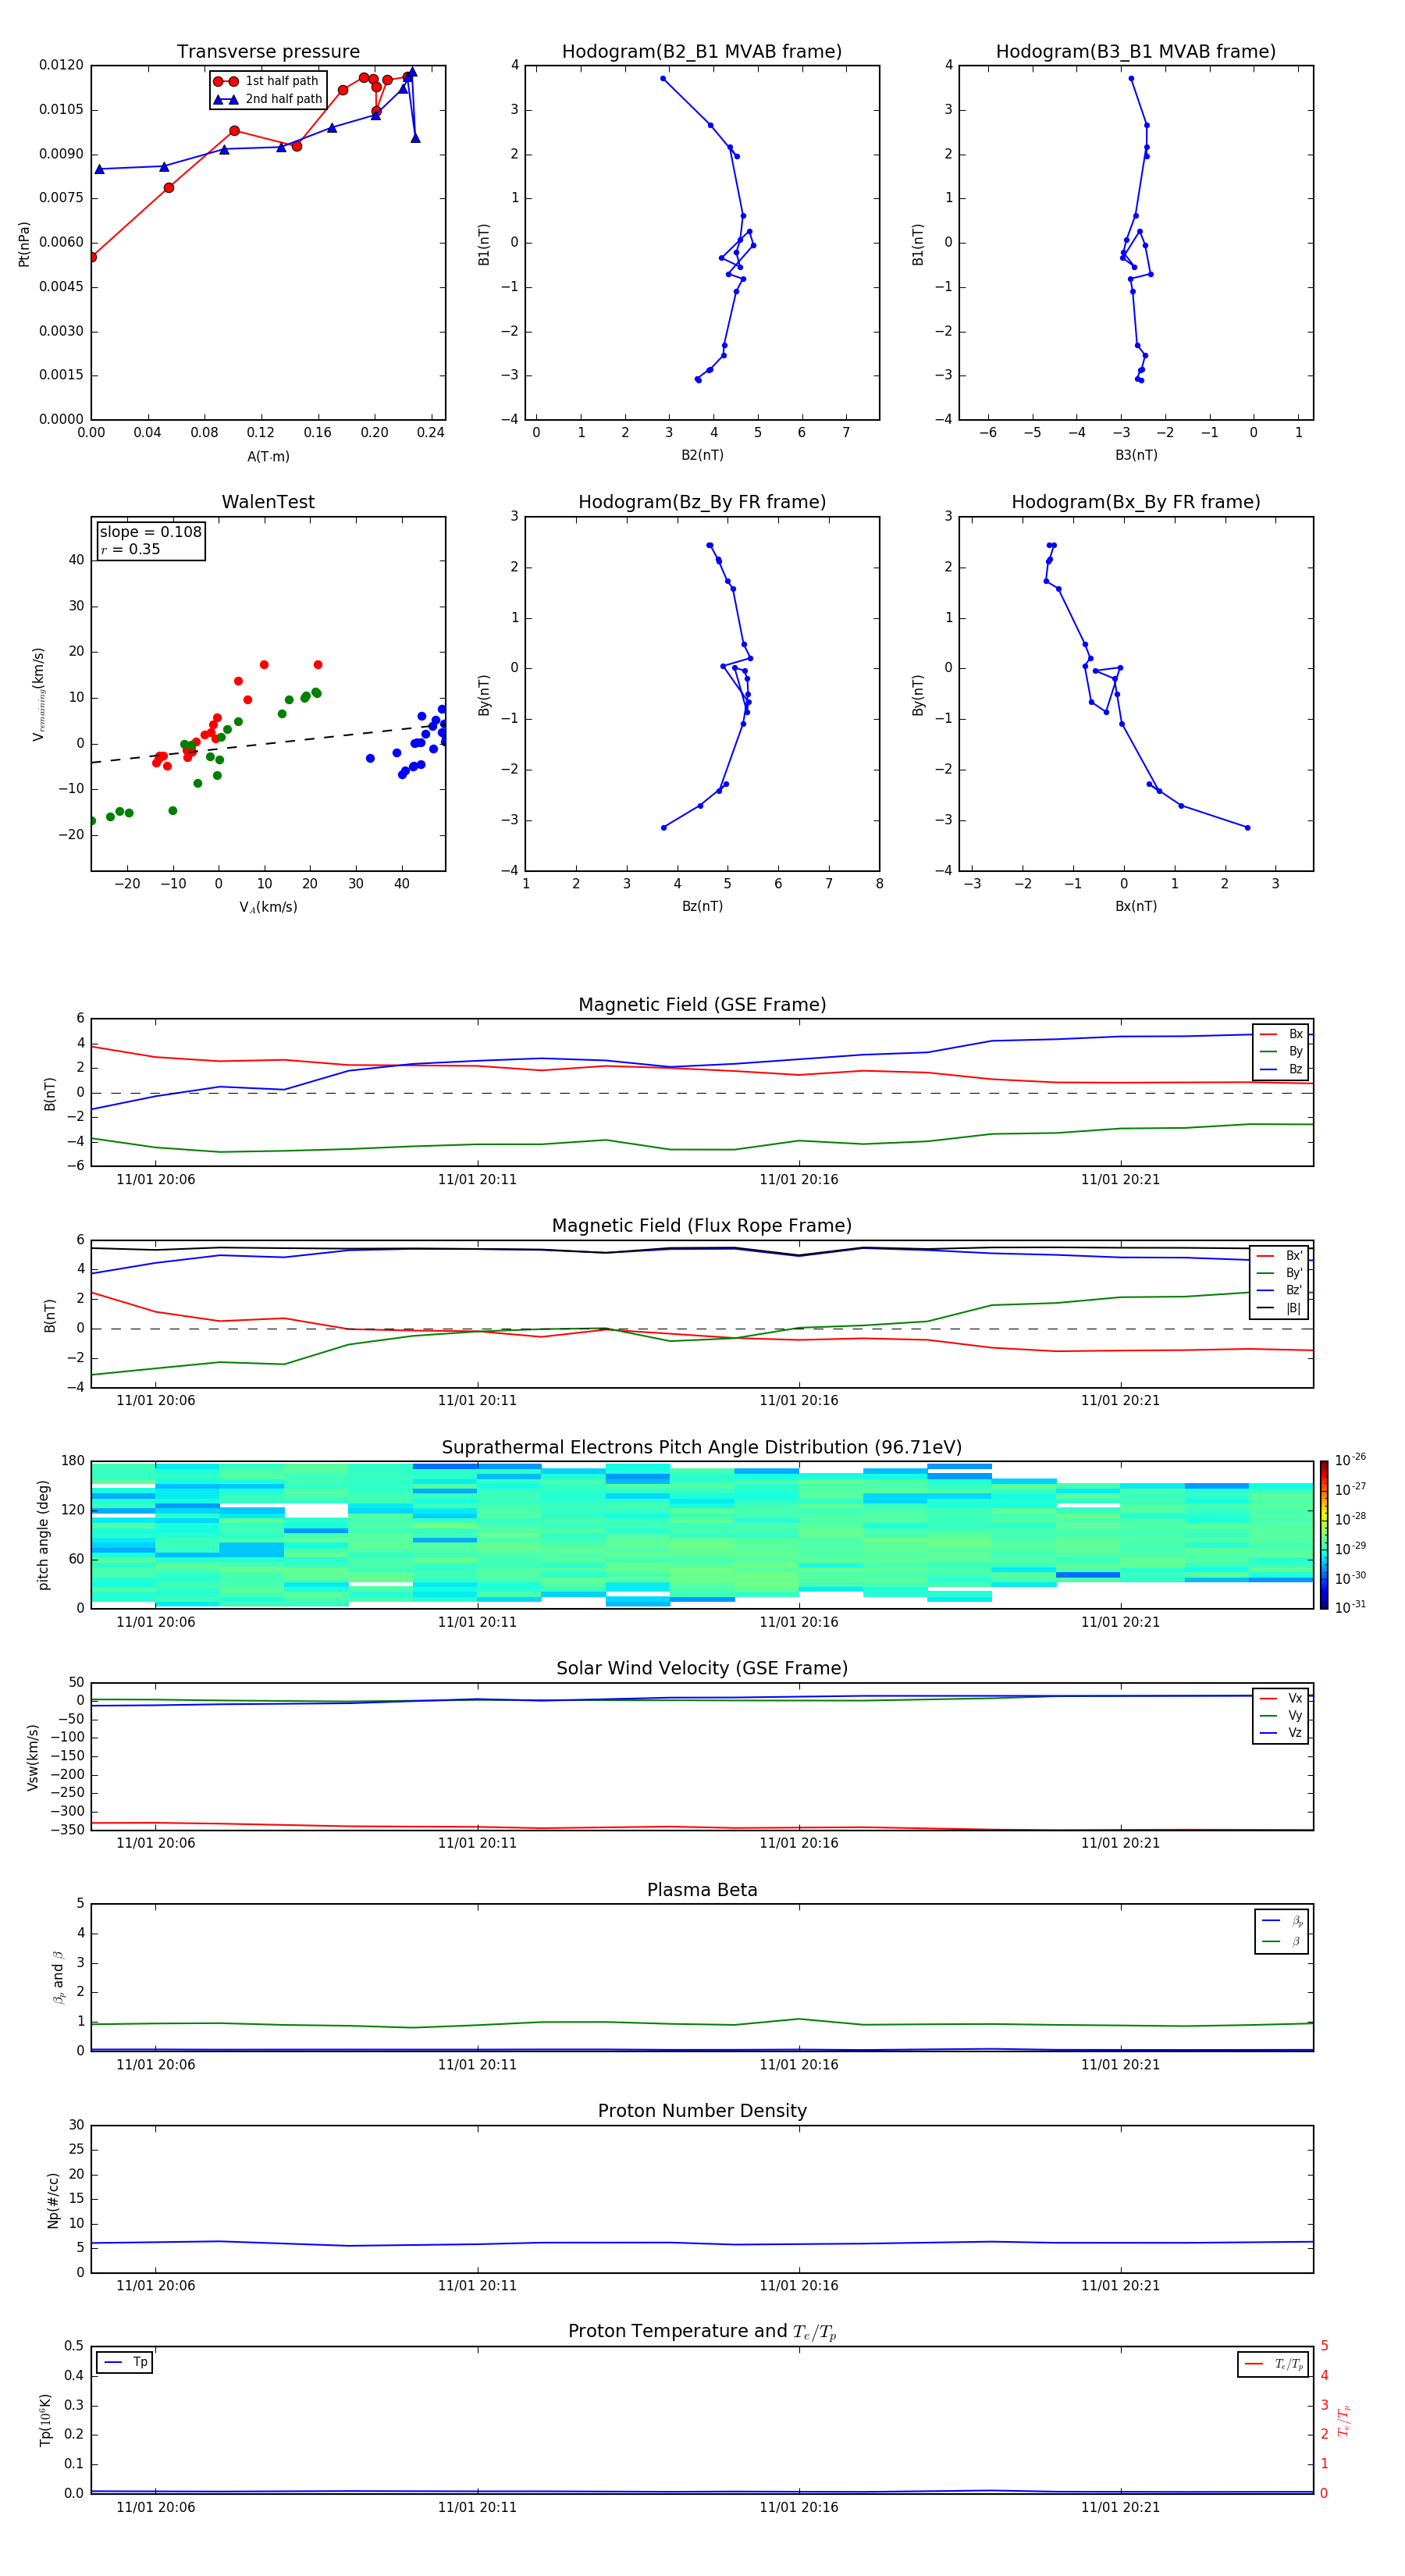Click the 'Plasma Beta' title
1405x2576 pixels.
point(702,1890)
